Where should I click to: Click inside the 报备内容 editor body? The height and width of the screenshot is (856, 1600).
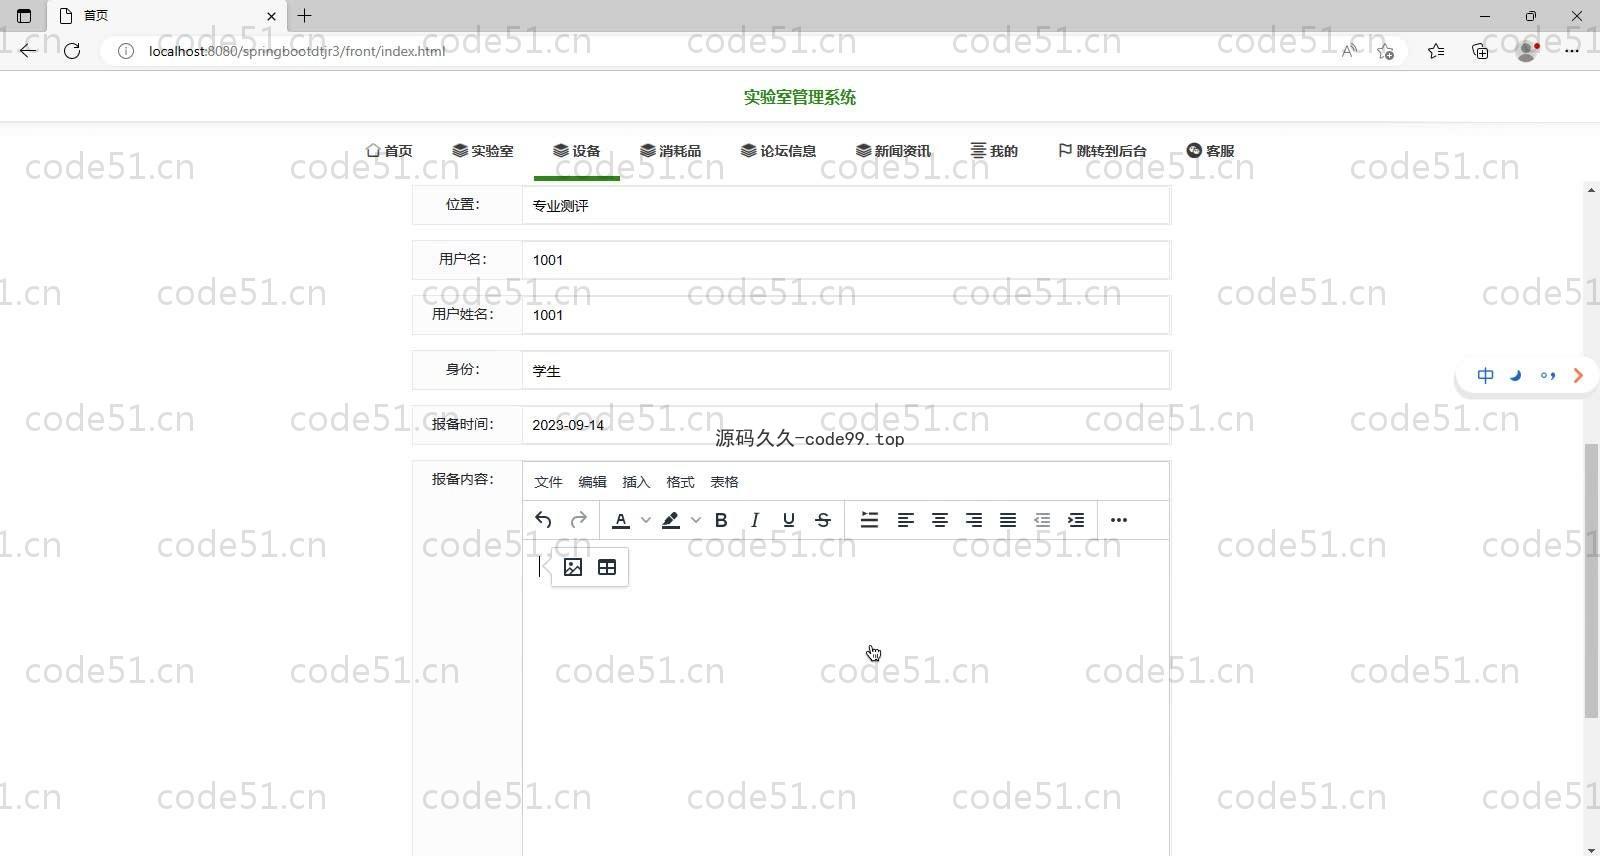pyautogui.click(x=846, y=697)
